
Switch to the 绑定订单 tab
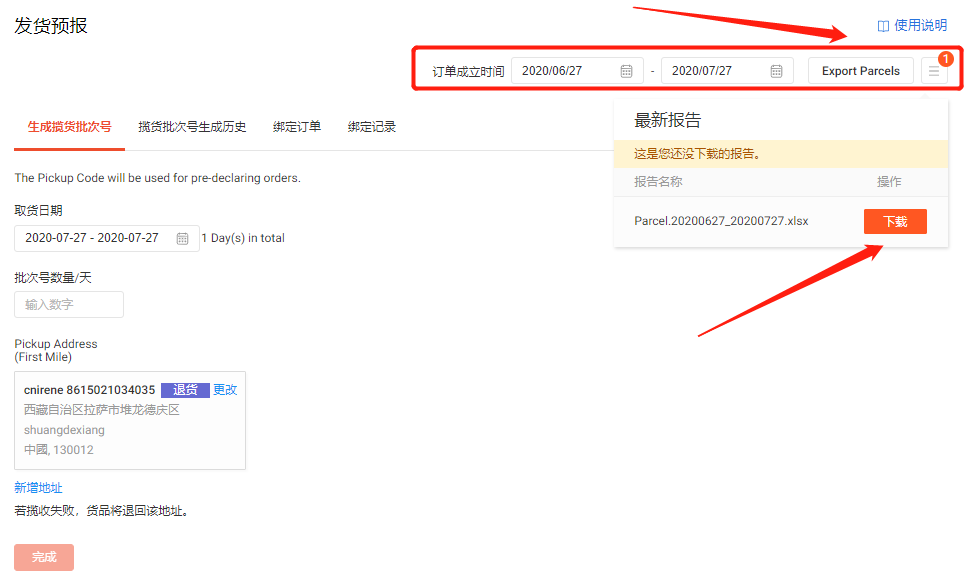297,127
